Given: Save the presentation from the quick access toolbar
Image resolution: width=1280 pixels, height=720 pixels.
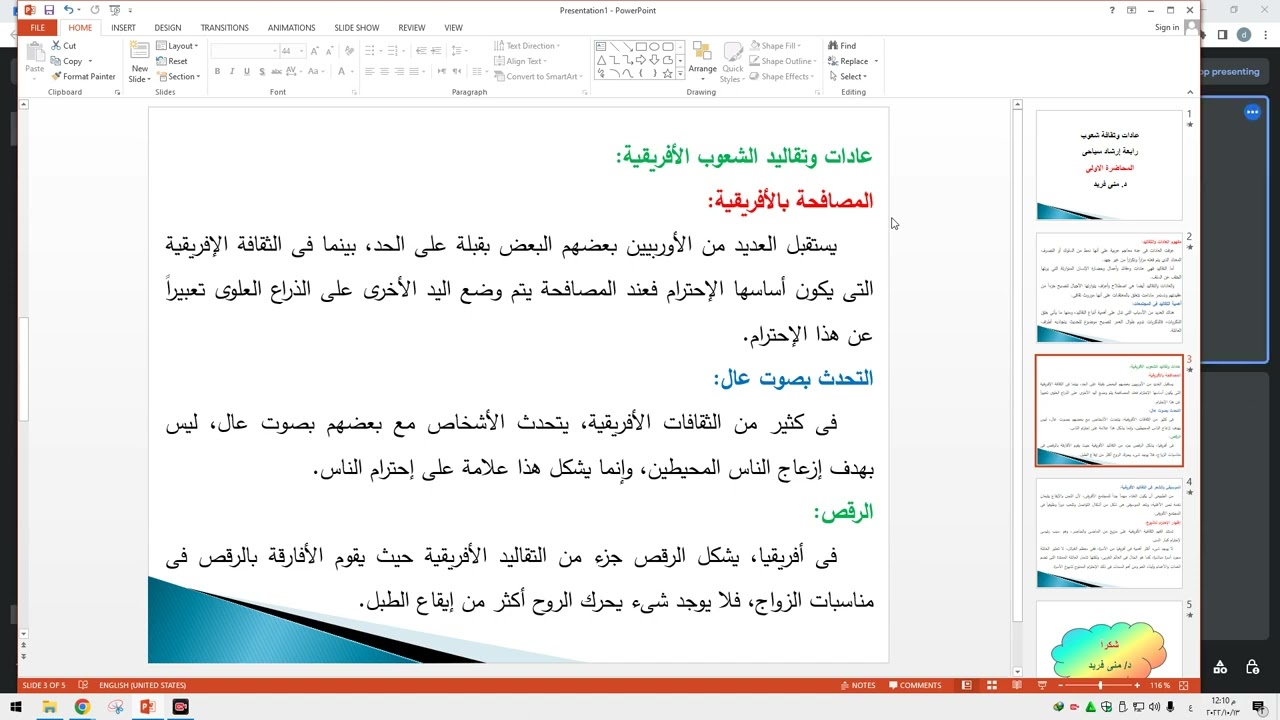Looking at the screenshot, I should pyautogui.click(x=49, y=10).
